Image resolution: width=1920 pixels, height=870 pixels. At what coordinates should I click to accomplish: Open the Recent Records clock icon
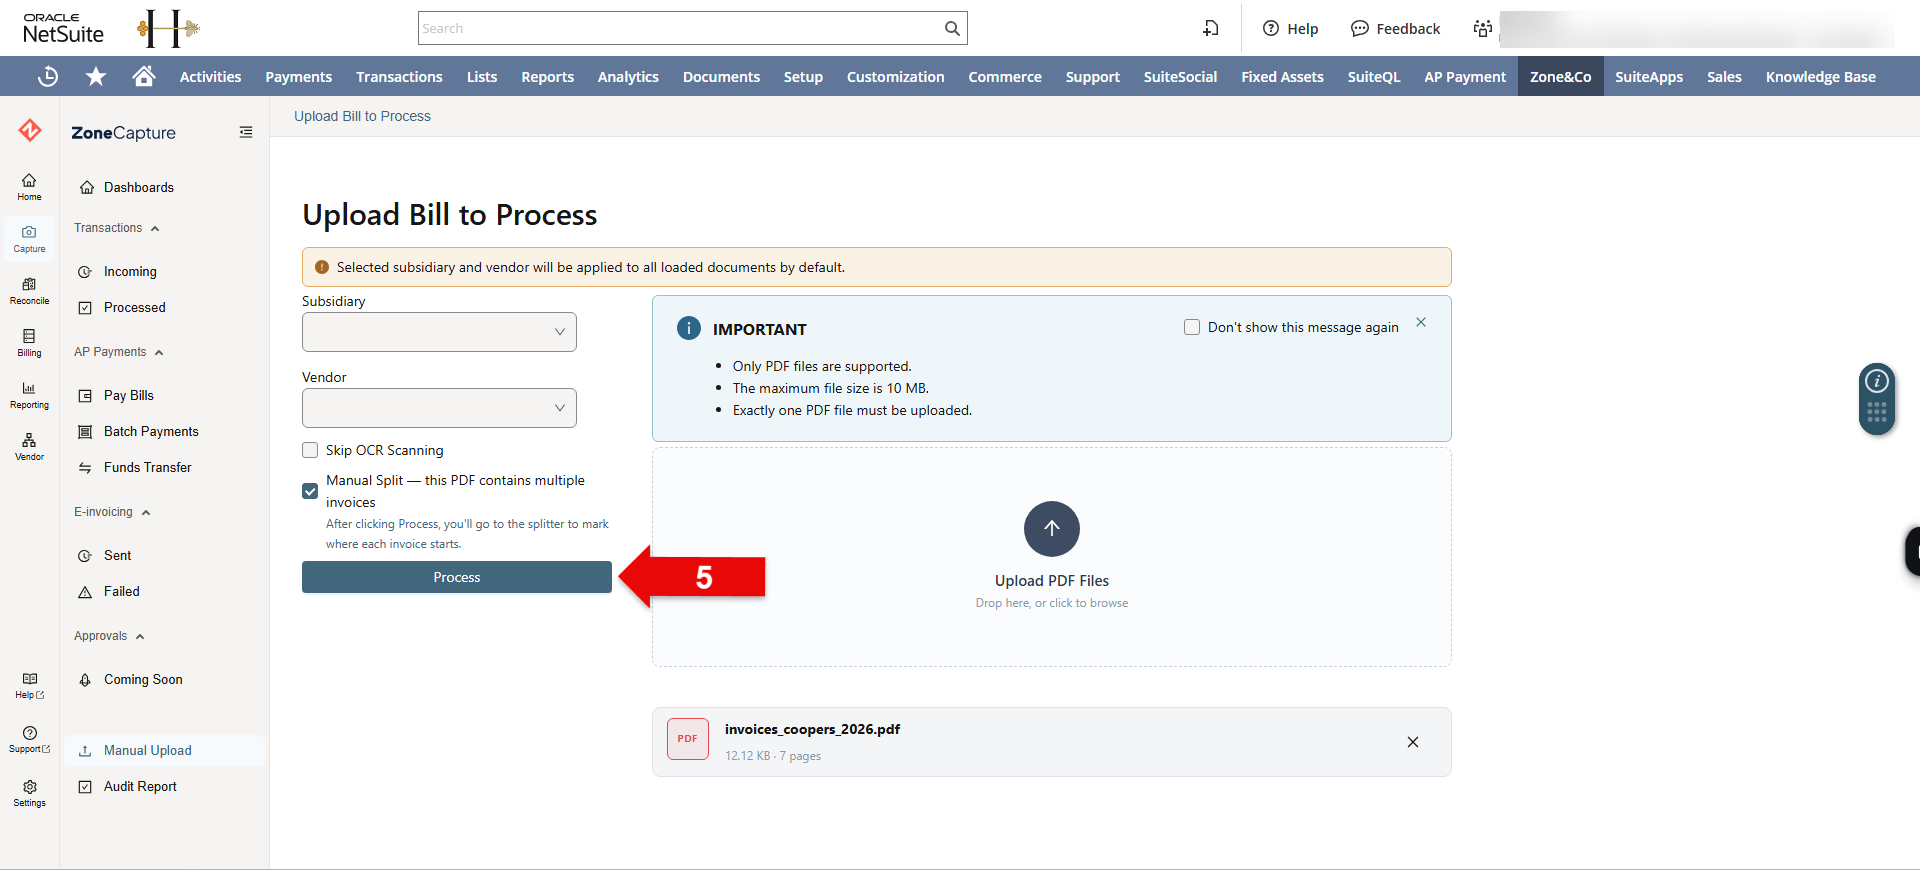tap(47, 76)
